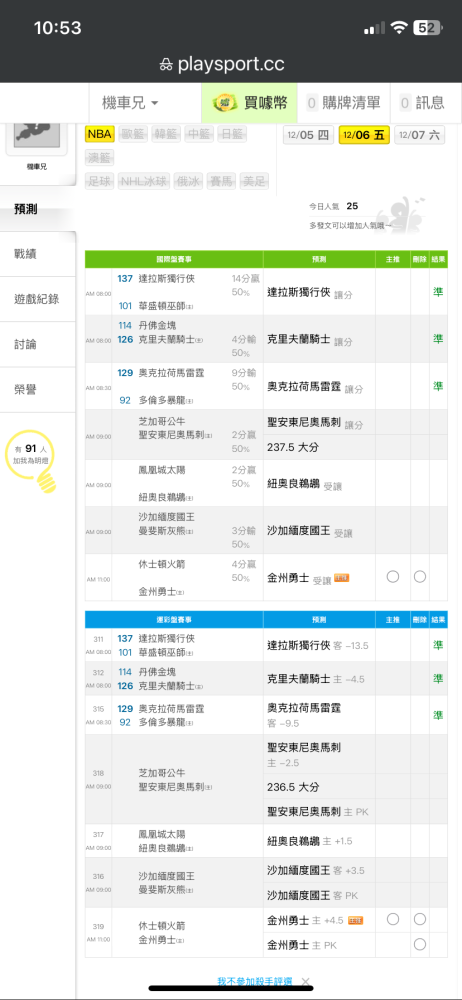
Task: Click 達拉斯獨行俠 客 -13.5 prediction
Action: (318, 645)
